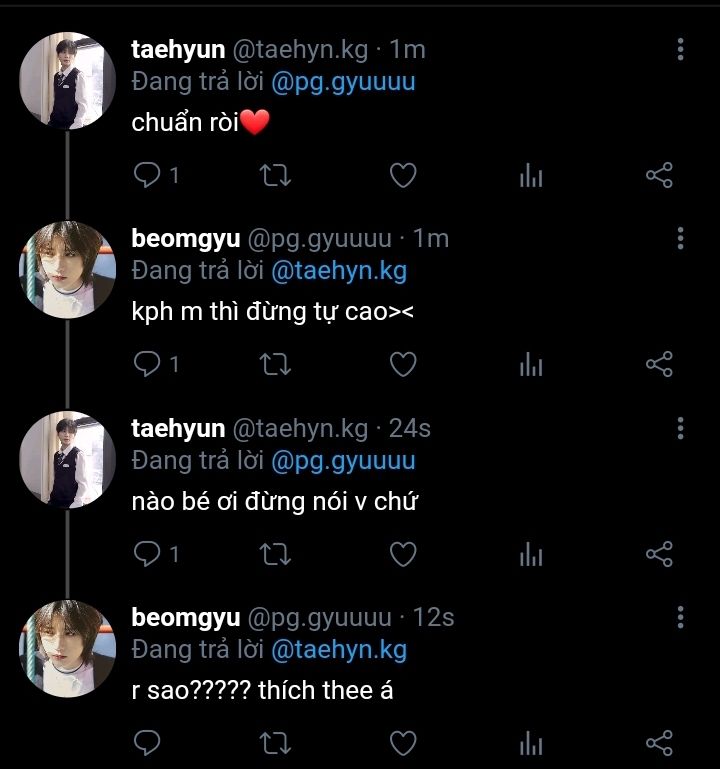Open beomgyu's avatar on "r sao" tweet

pos(67,649)
